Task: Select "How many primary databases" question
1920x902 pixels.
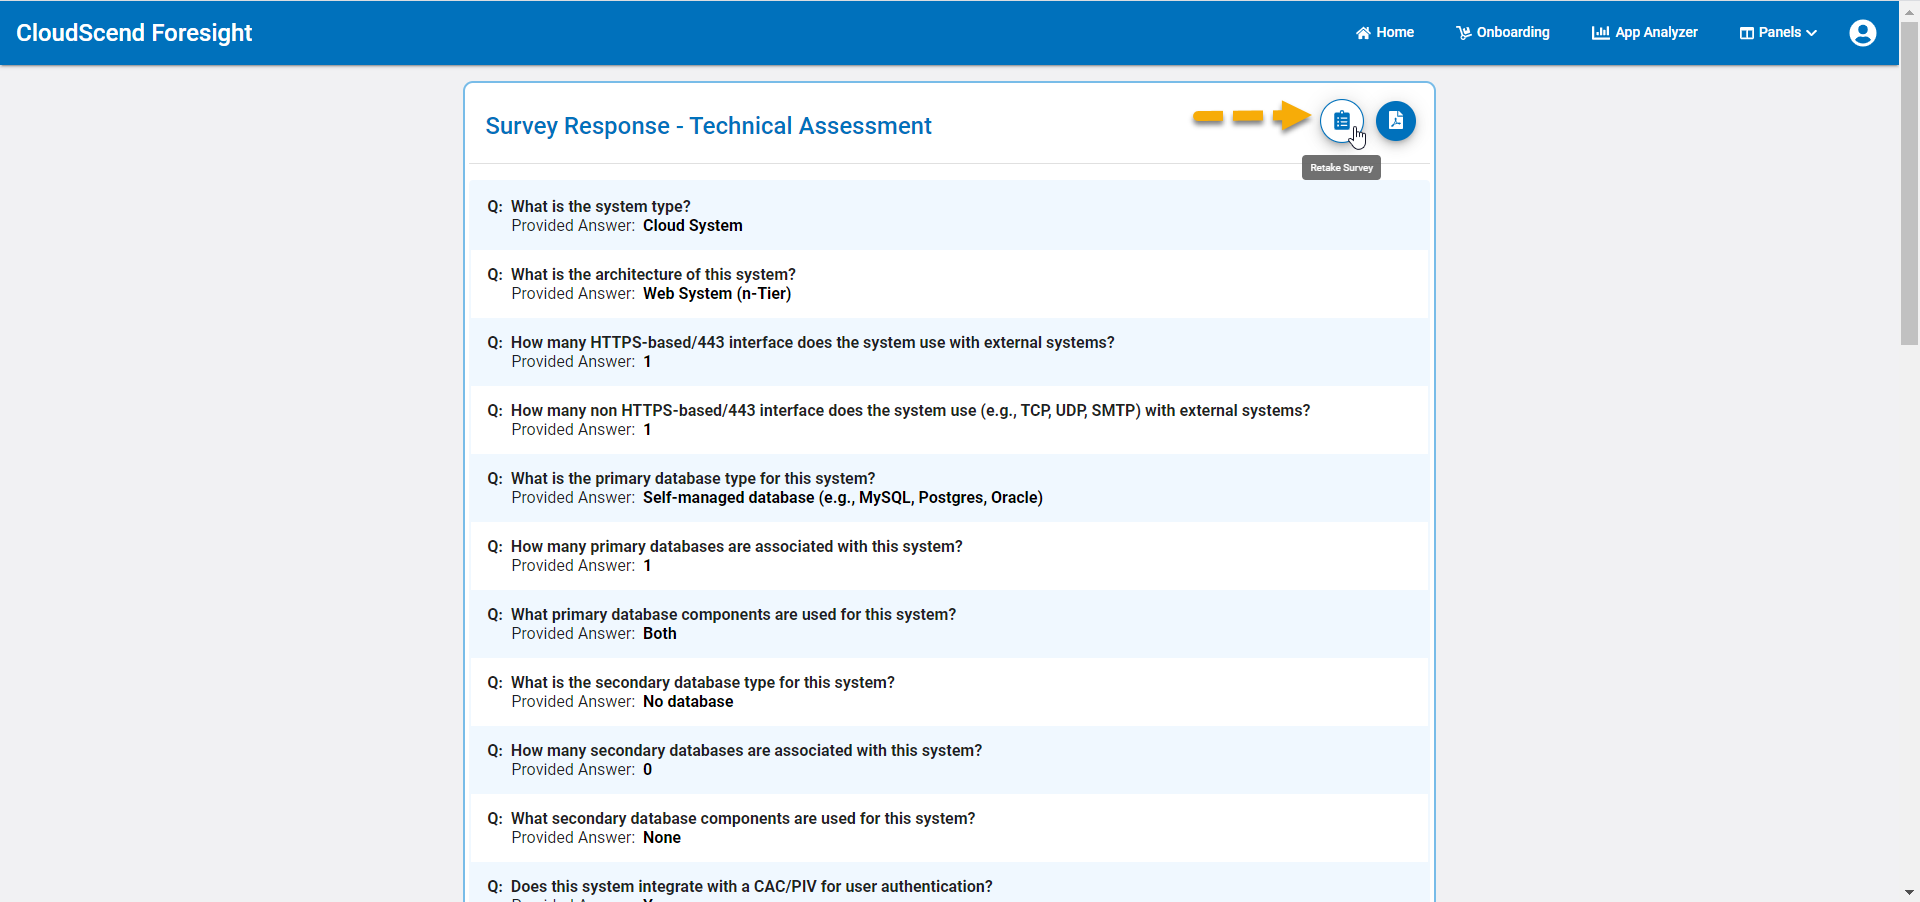Action: [x=736, y=547]
